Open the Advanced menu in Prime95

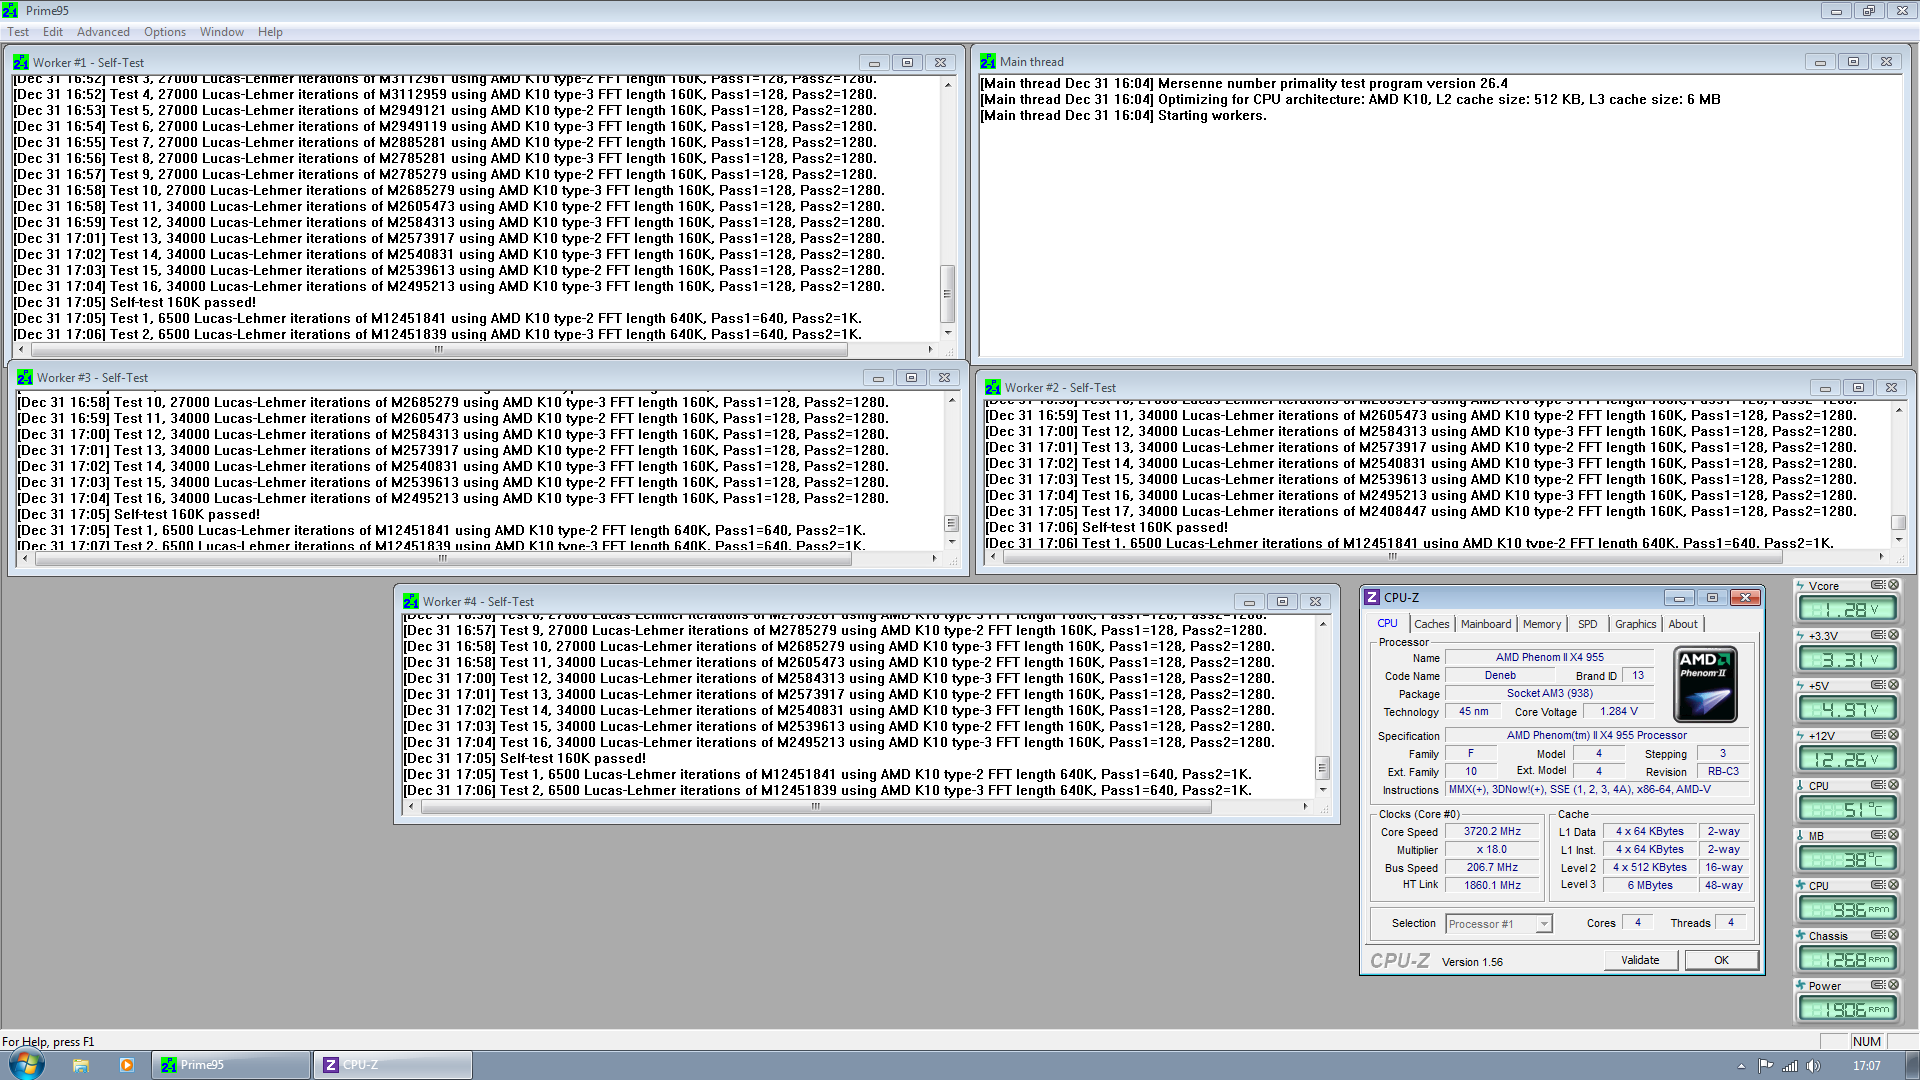(x=103, y=32)
